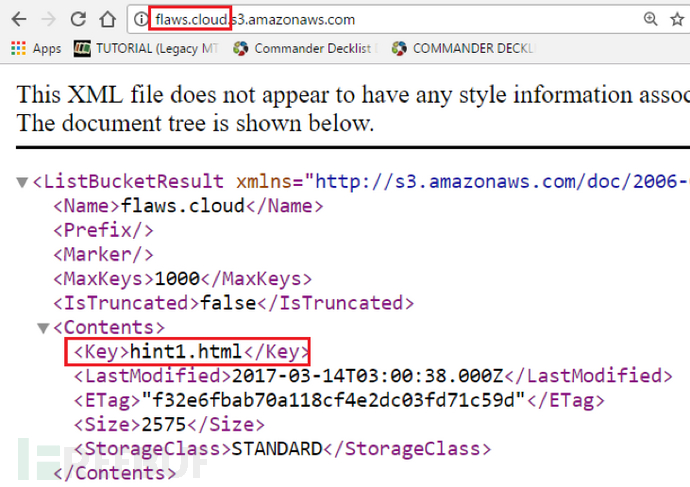690x487 pixels.
Task: Select the IsTruncated value false
Action: 228,303
